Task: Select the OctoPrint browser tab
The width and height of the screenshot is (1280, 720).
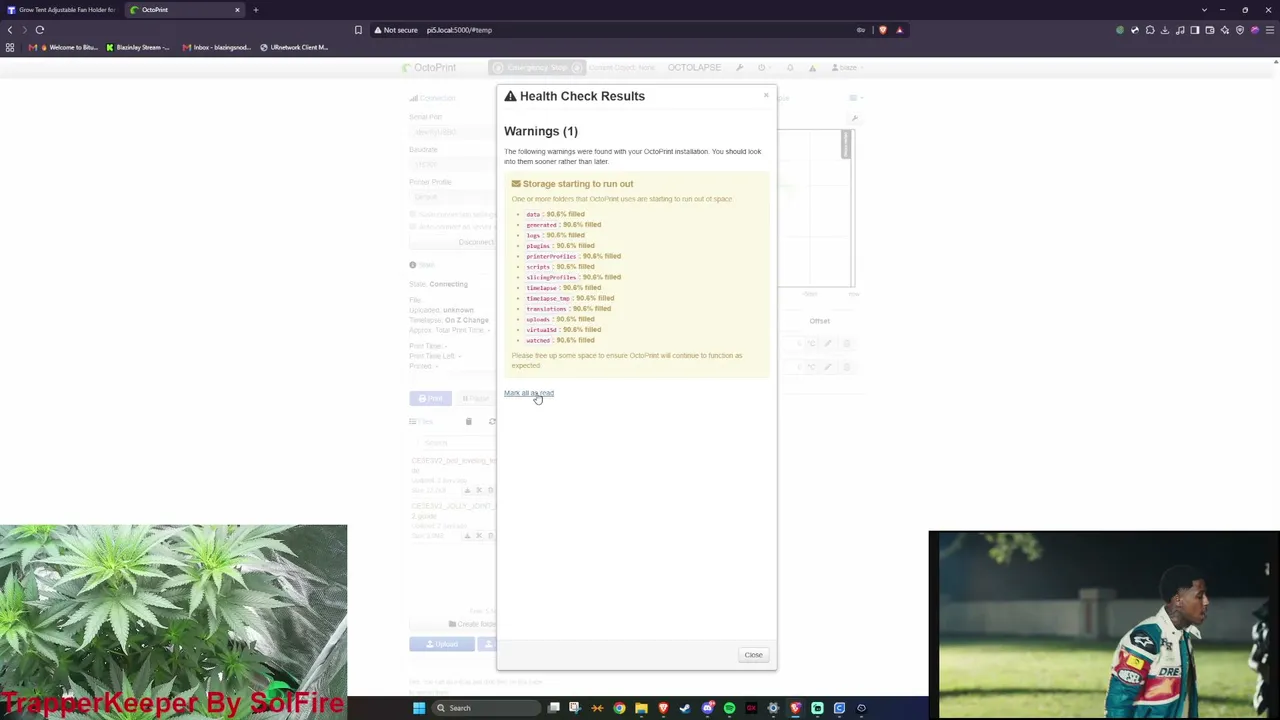Action: point(186,10)
